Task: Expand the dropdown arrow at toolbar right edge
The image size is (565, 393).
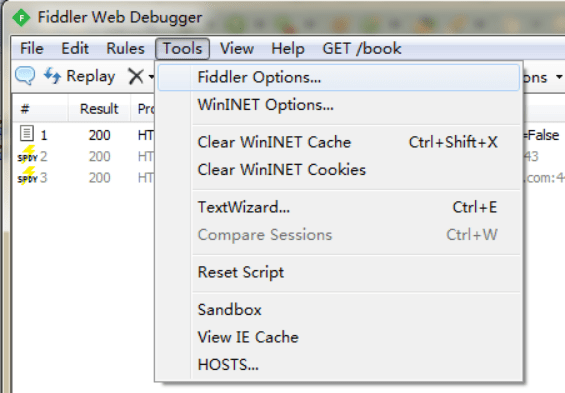Action: (x=559, y=77)
